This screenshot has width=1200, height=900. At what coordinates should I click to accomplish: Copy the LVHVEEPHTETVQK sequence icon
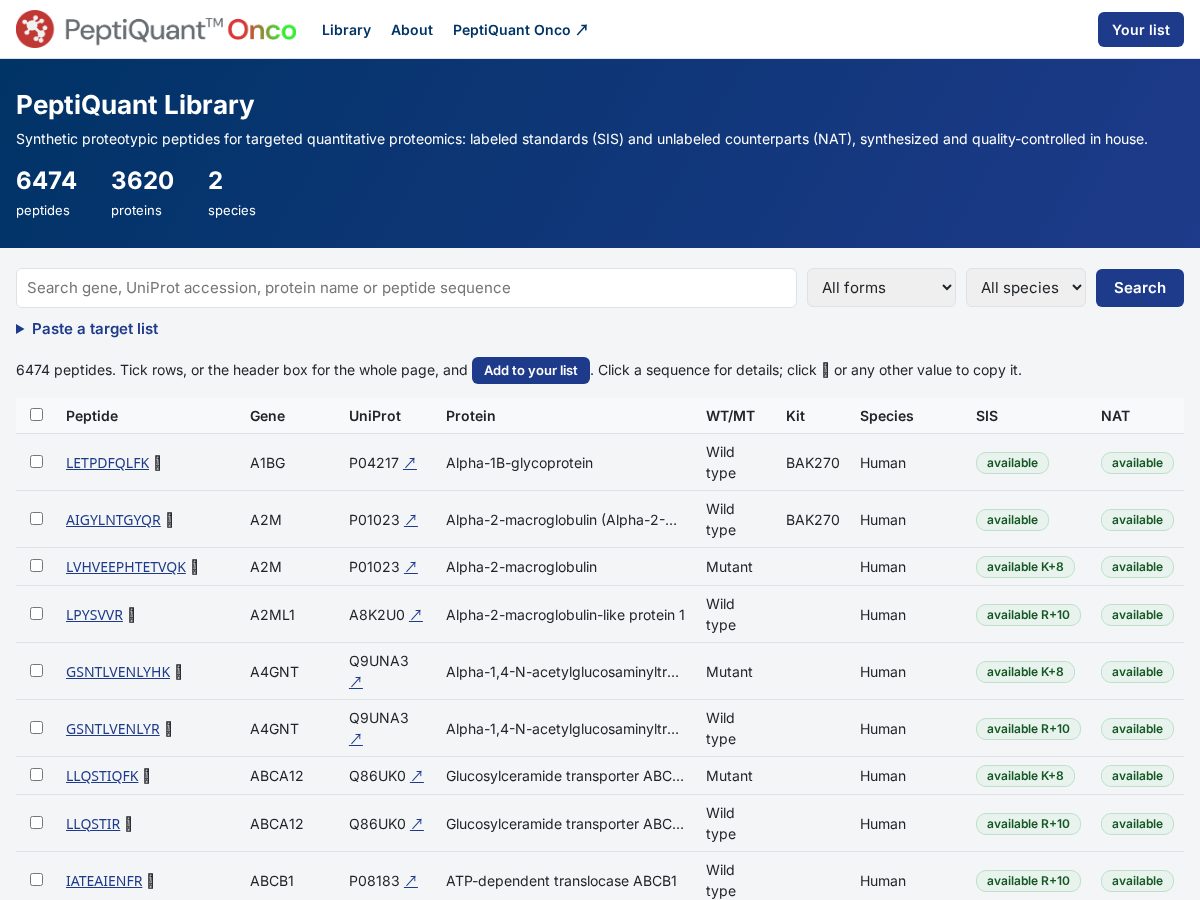click(195, 567)
